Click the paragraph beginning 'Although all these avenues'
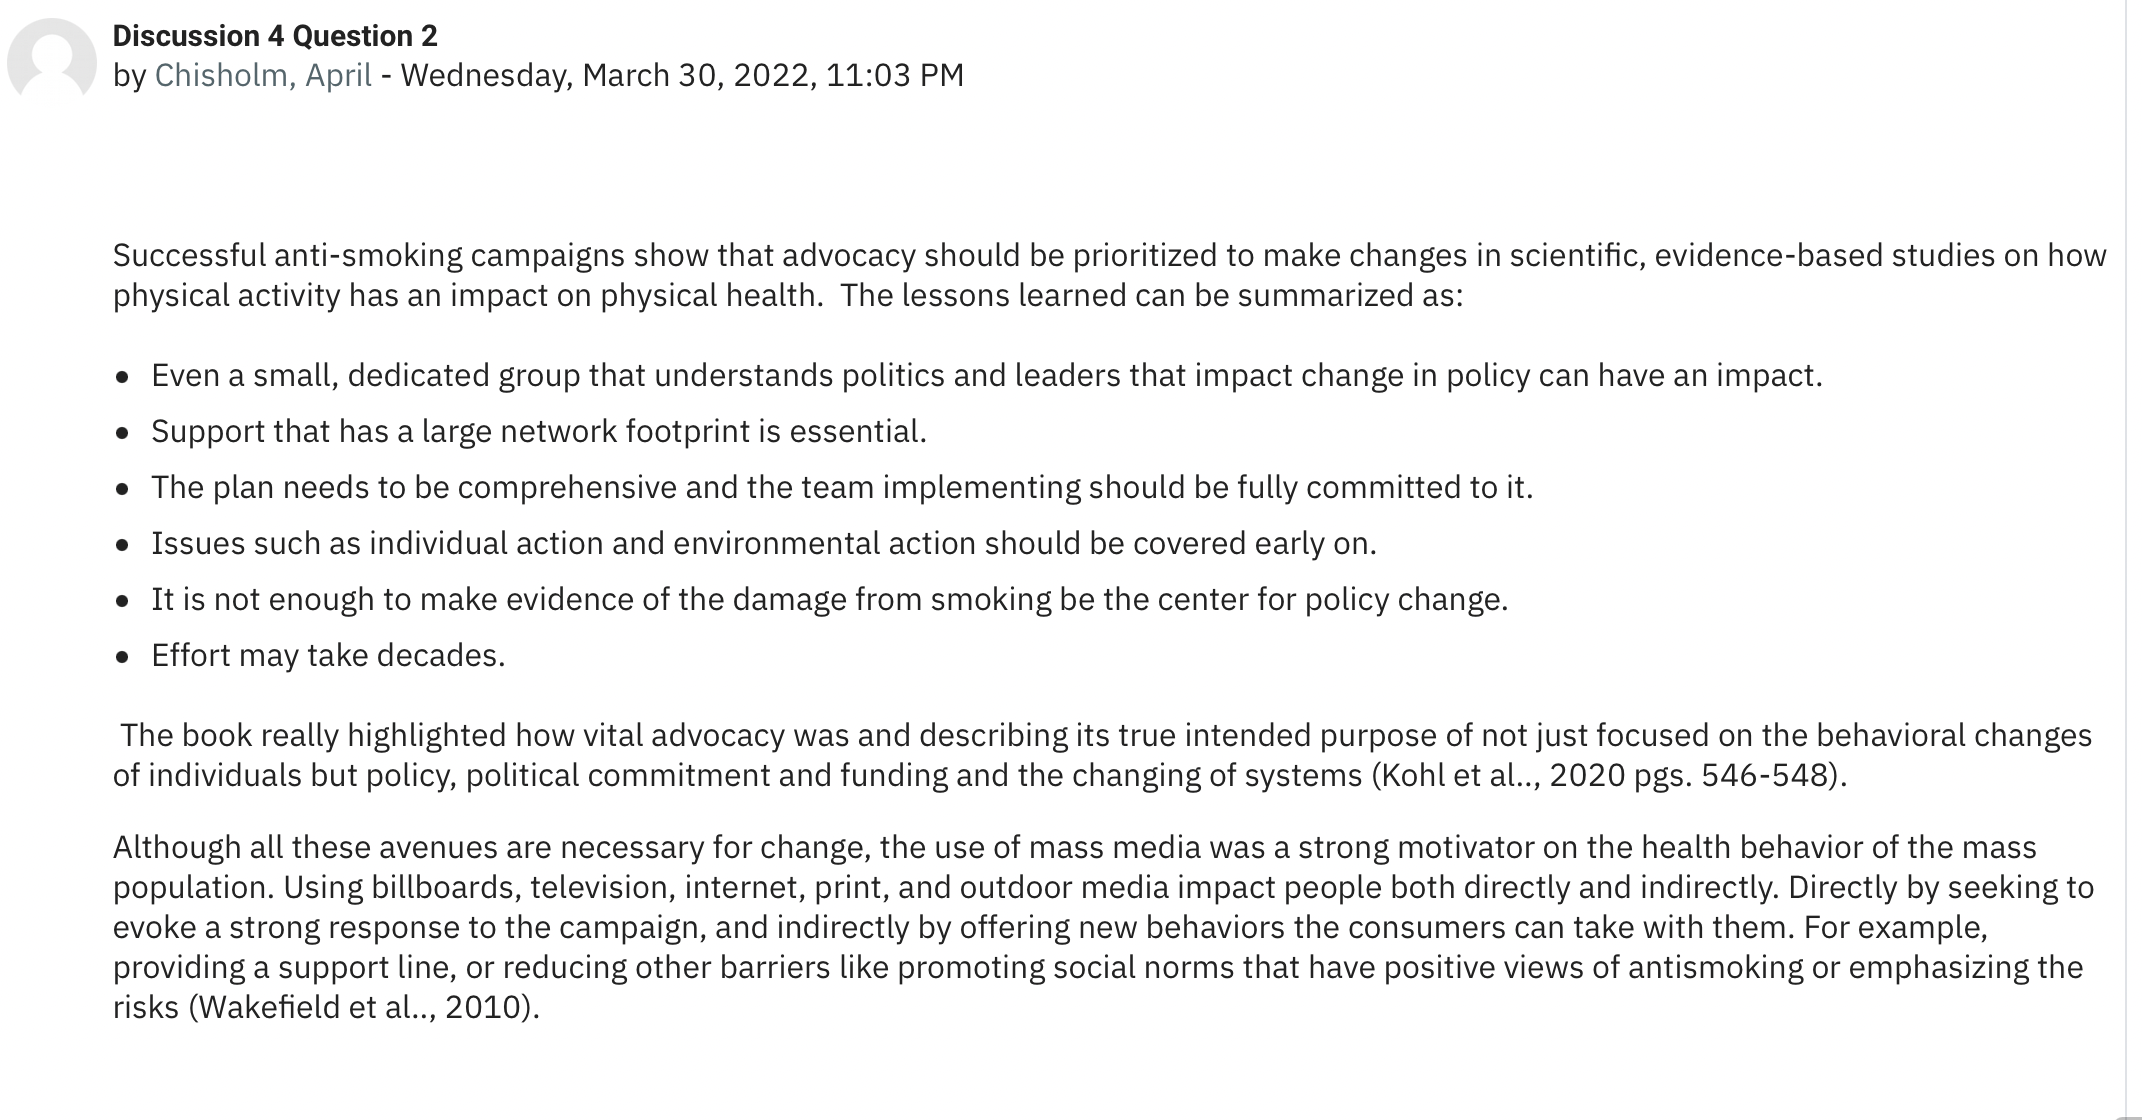 [1103, 927]
